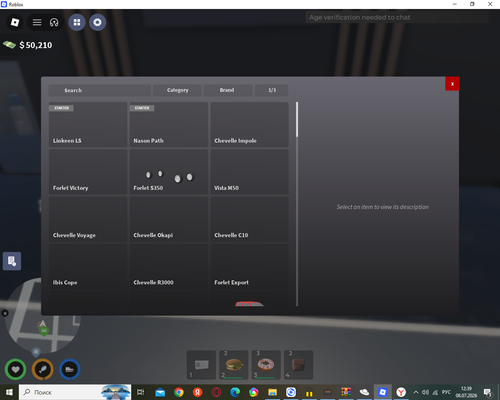
Task: Select the Chevelle R3000 vehicle card
Action: point(169,266)
